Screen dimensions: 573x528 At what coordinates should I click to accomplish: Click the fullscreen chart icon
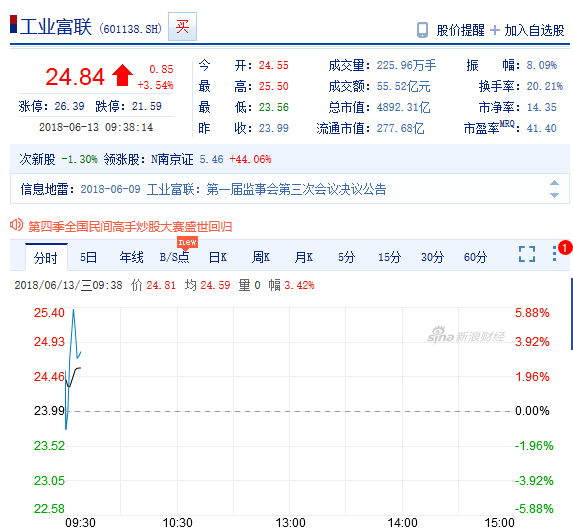tap(527, 254)
